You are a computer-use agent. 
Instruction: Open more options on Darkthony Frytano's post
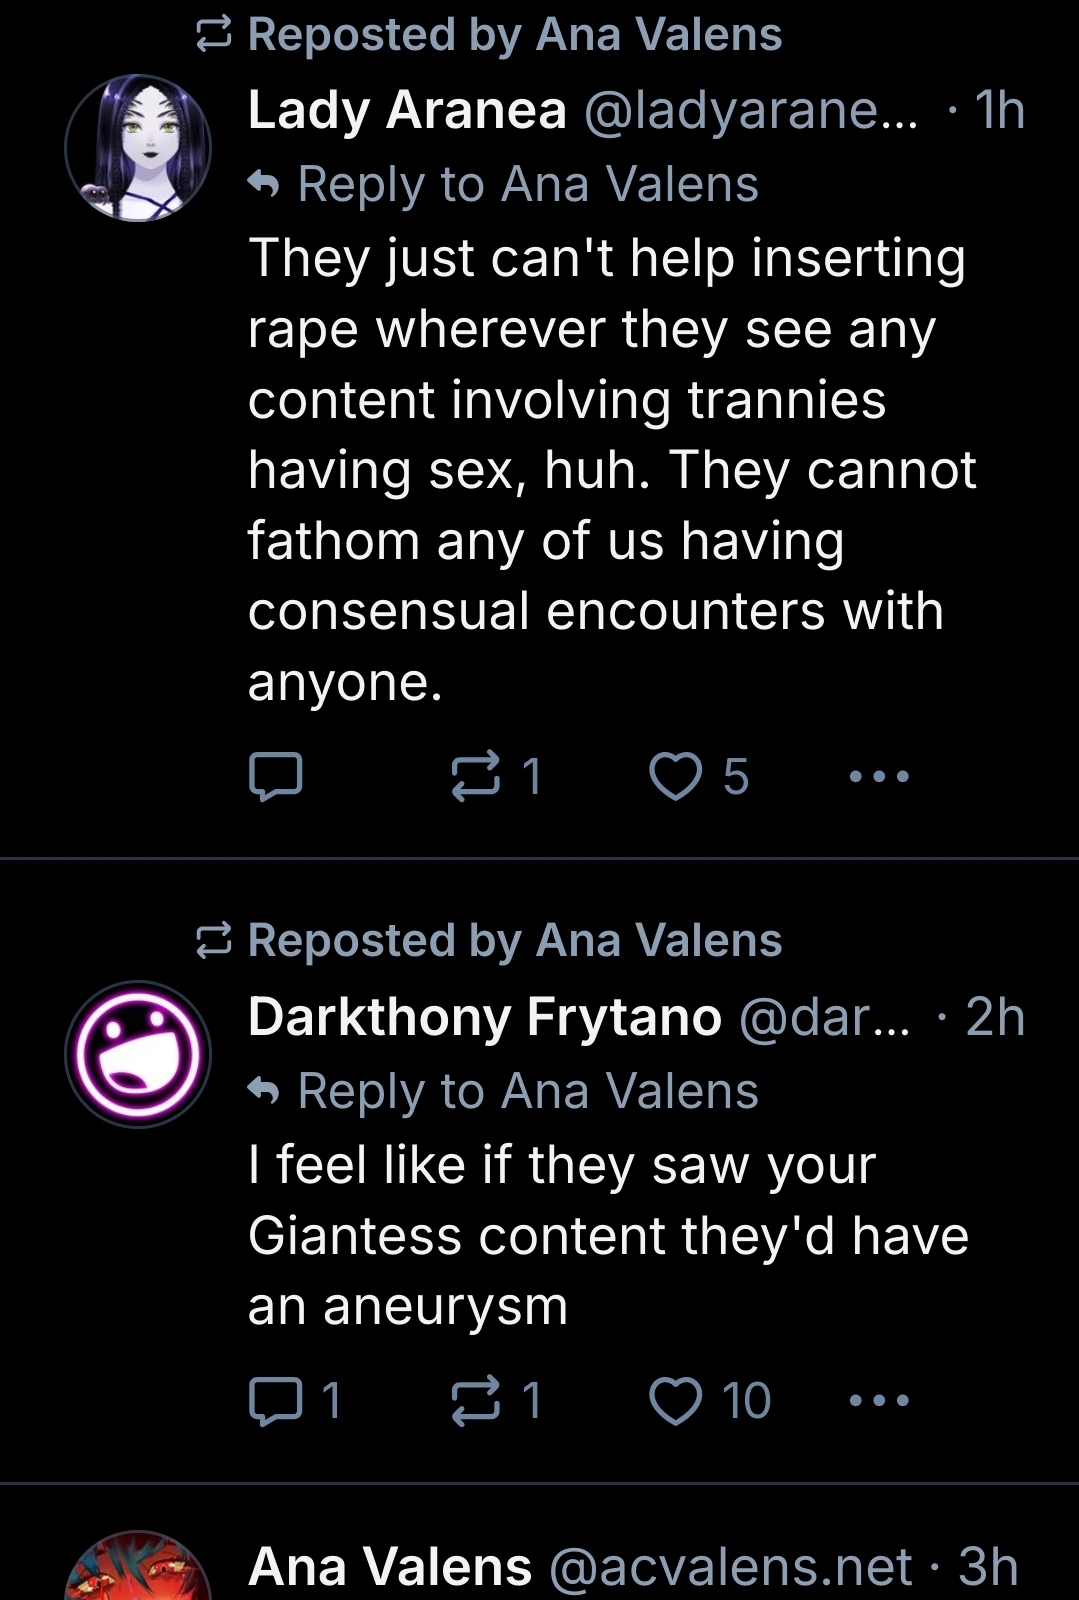point(879,1400)
